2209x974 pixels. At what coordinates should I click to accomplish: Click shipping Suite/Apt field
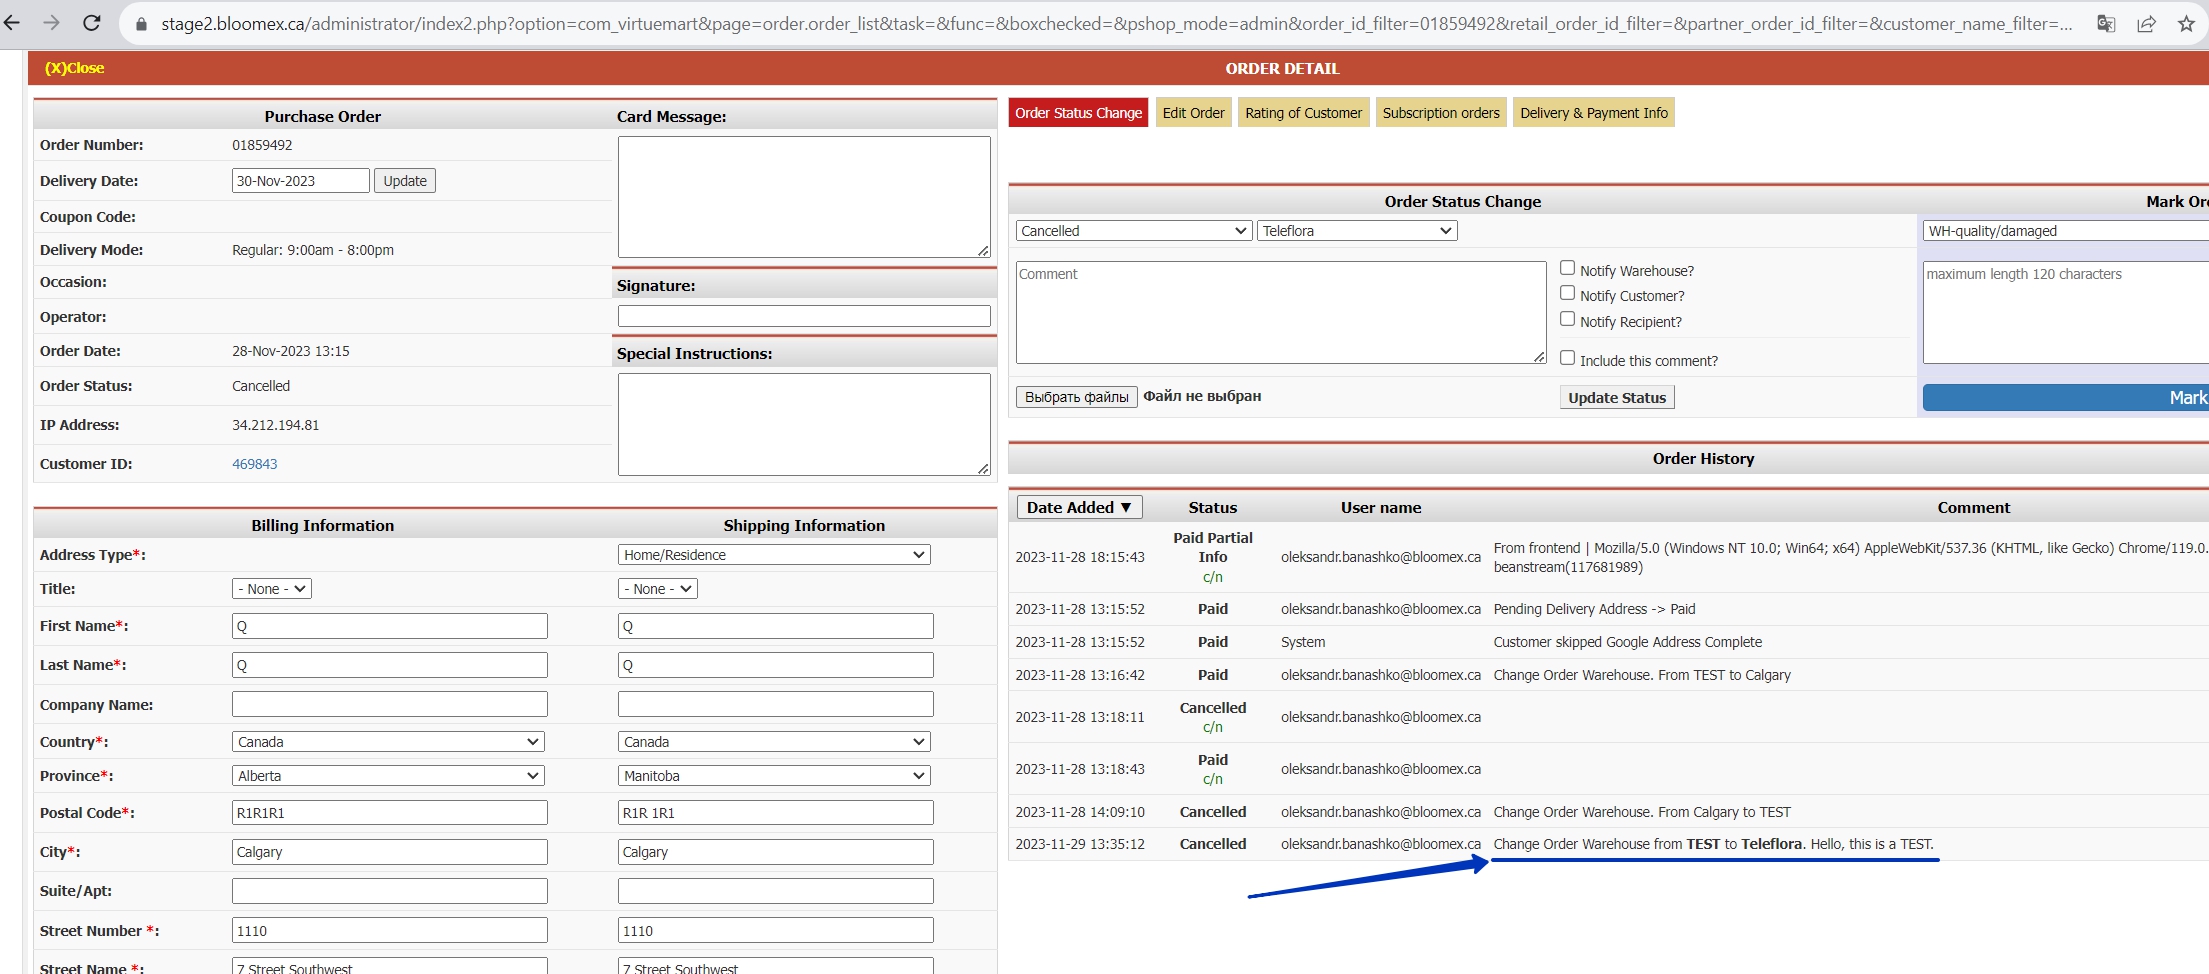(x=775, y=891)
